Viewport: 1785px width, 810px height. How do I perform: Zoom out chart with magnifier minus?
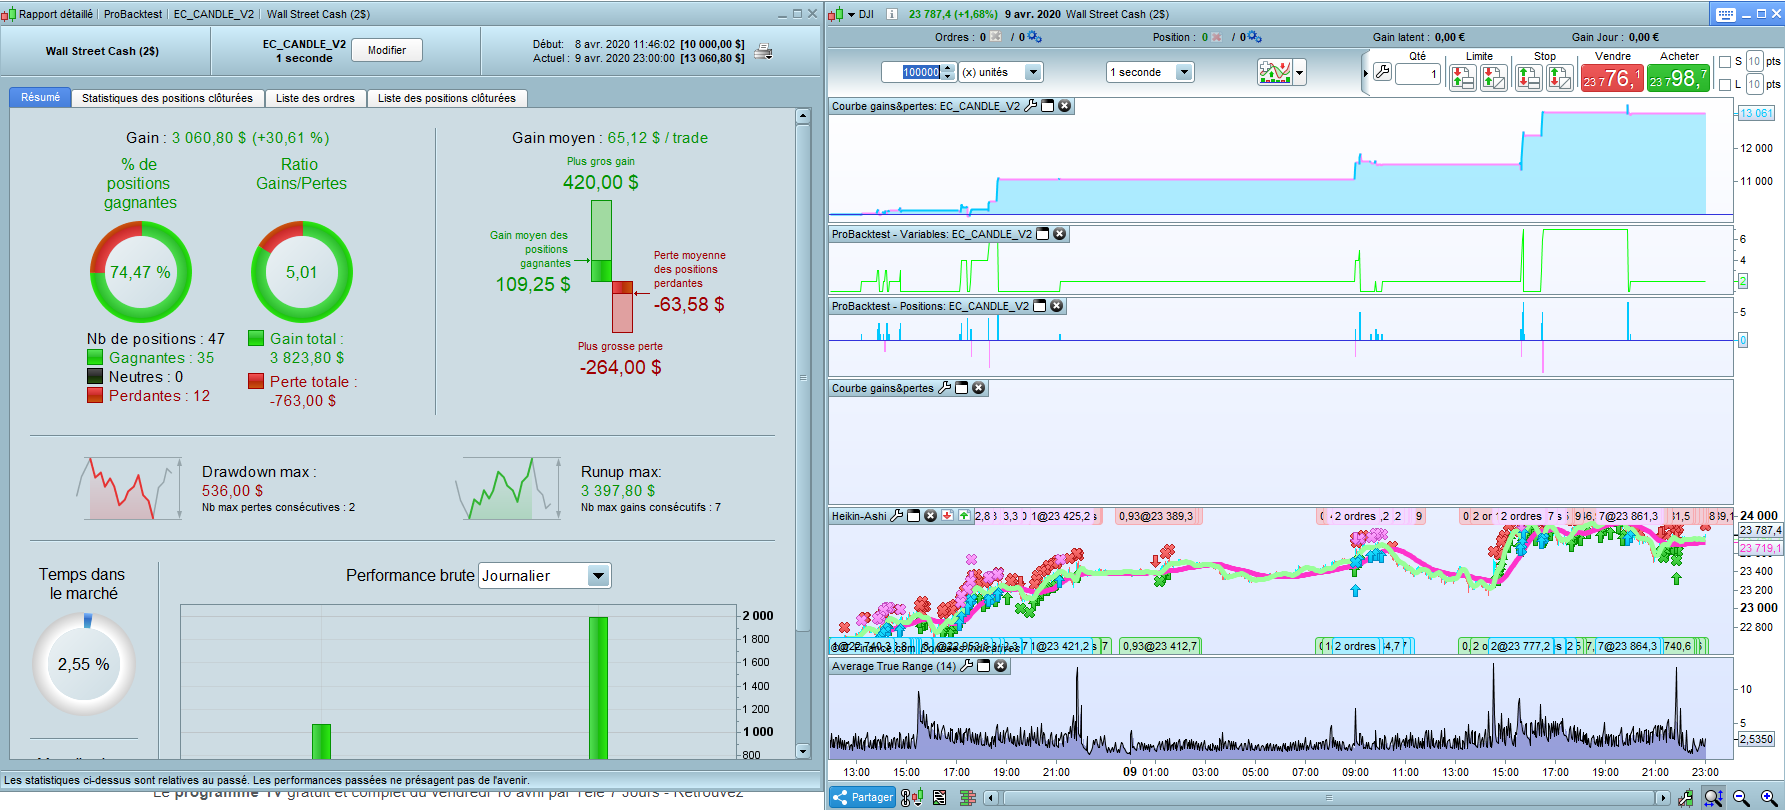1741,797
